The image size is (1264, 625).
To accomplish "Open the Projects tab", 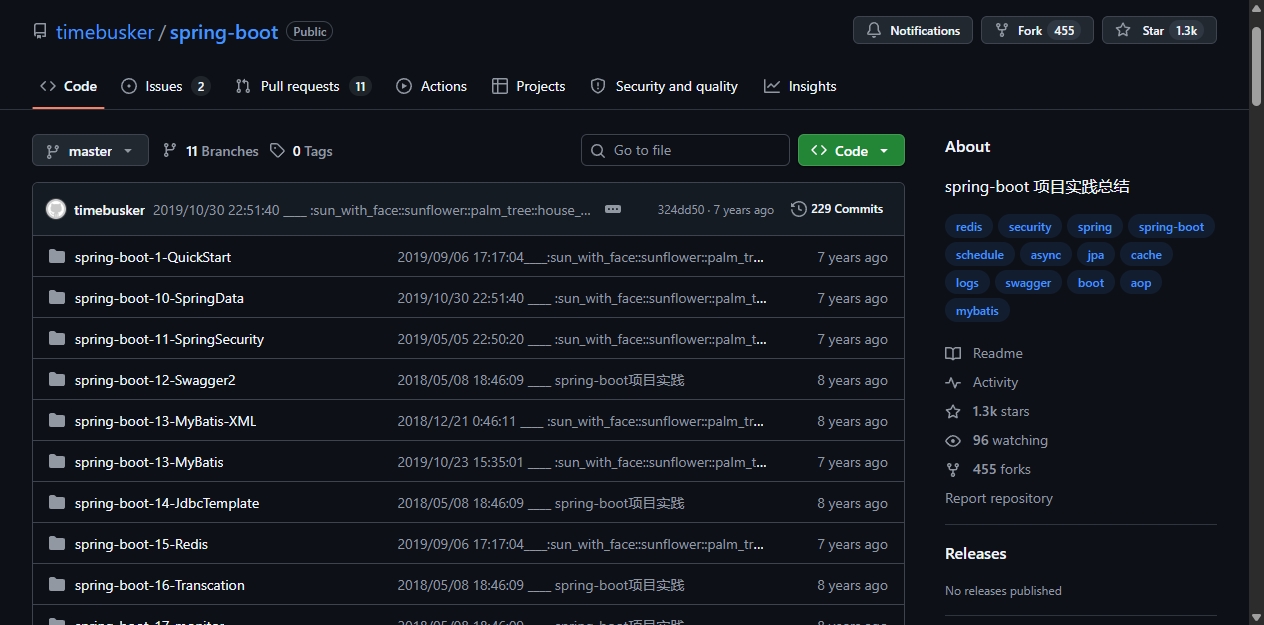I will (529, 86).
